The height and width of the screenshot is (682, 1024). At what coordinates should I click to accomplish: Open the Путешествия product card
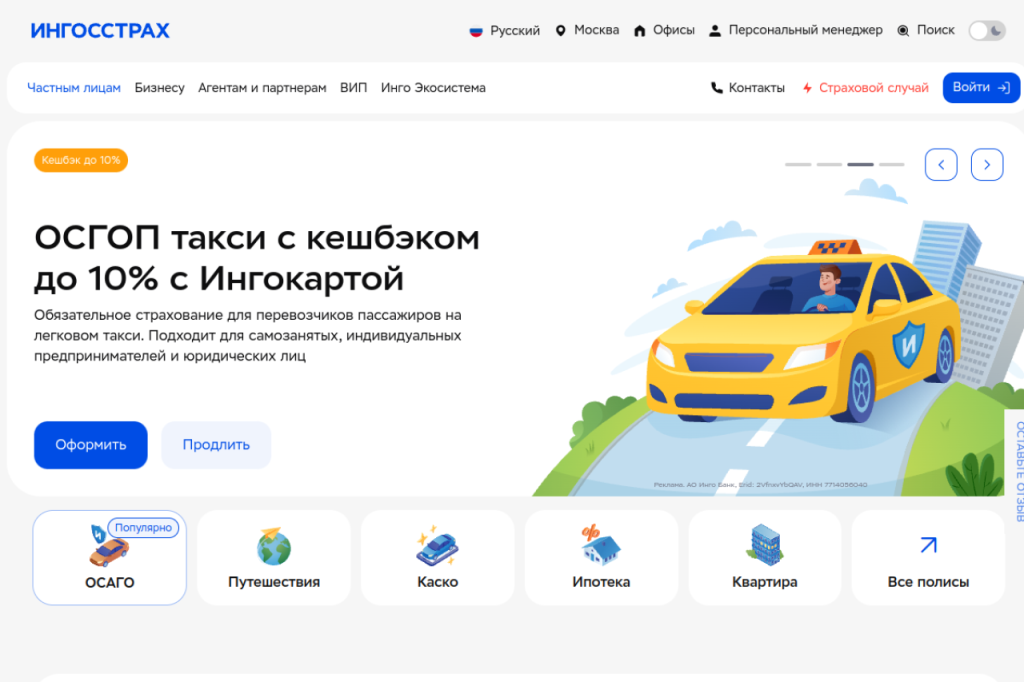point(274,557)
